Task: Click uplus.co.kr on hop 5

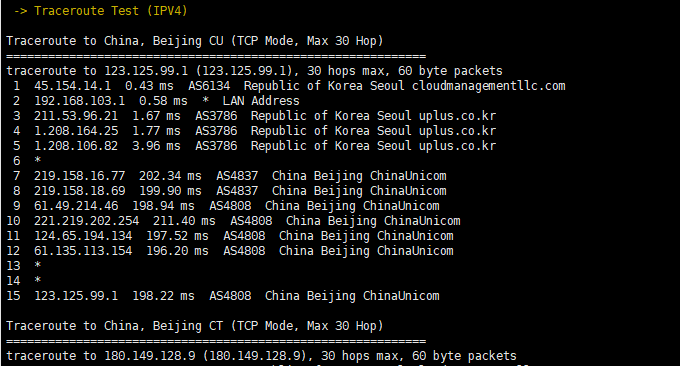Action: coord(457,146)
